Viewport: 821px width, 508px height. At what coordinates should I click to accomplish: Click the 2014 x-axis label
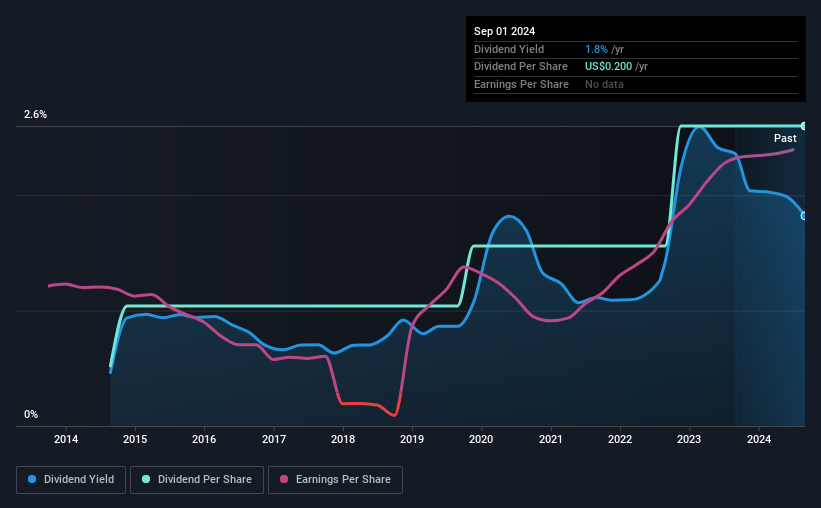[66, 439]
